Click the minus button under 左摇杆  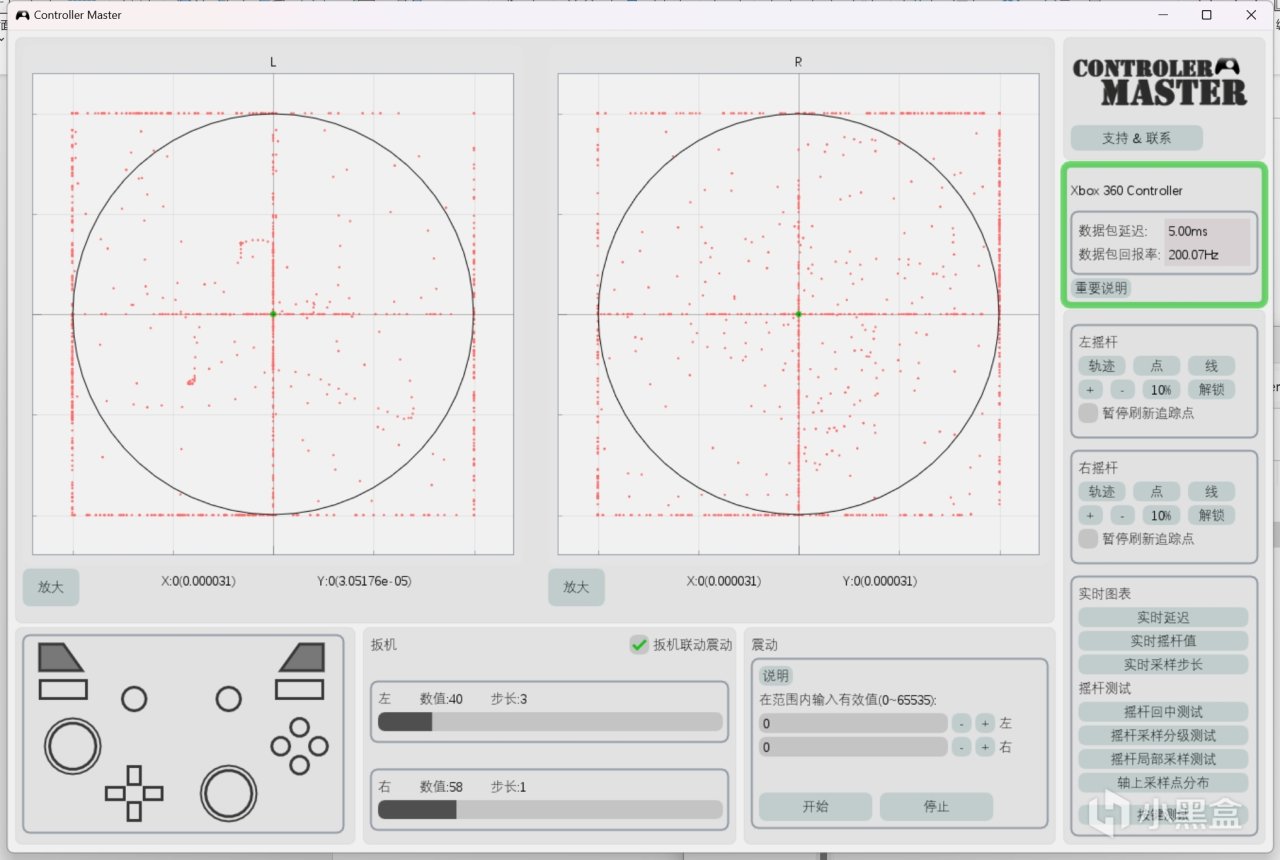[1122, 390]
